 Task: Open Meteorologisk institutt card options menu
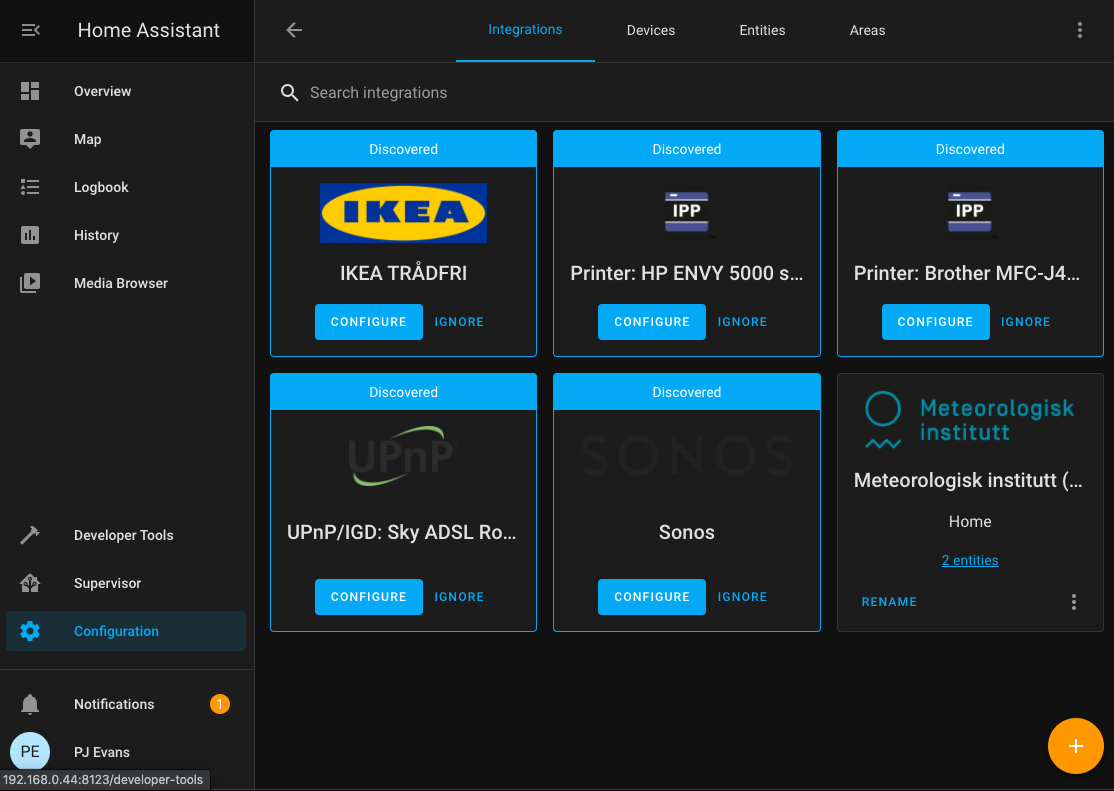pos(1074,602)
